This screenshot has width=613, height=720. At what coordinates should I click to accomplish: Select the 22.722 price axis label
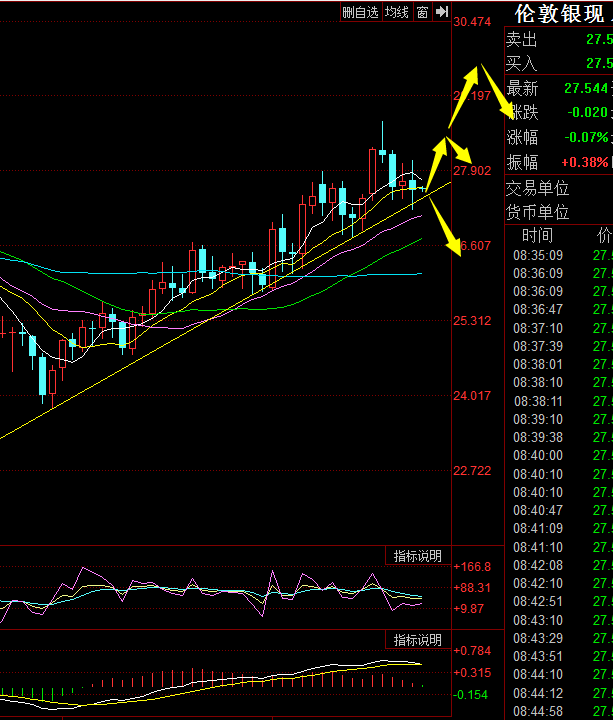click(472, 471)
